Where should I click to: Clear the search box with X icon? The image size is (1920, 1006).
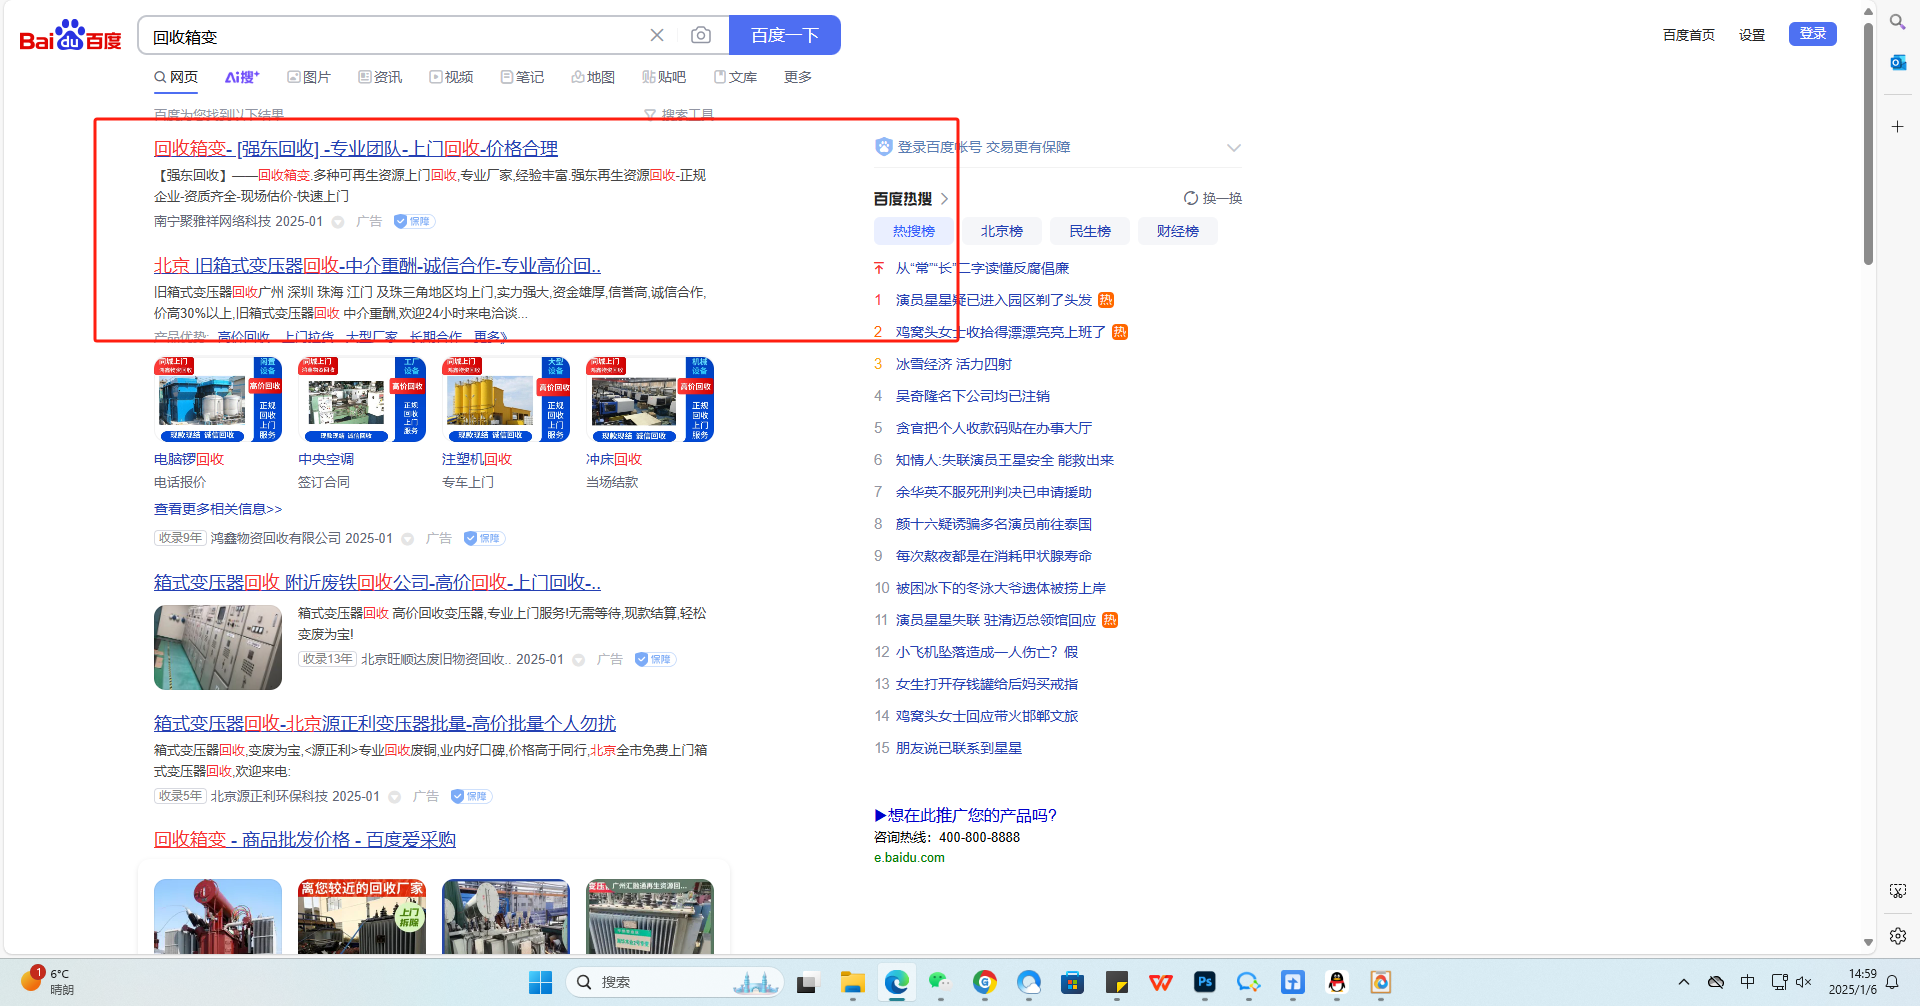click(x=657, y=36)
